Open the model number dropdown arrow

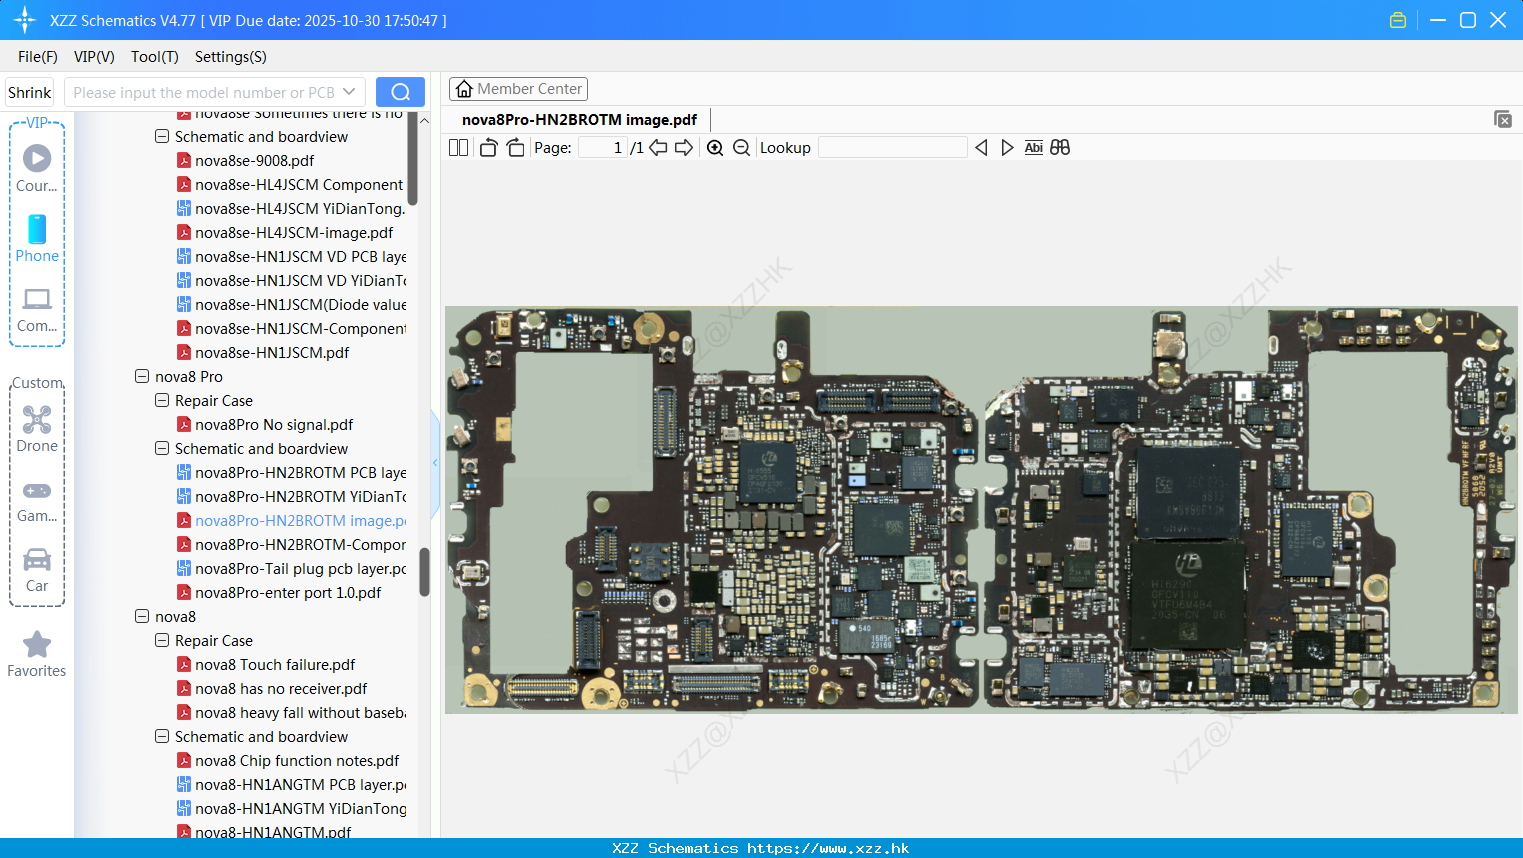pyautogui.click(x=349, y=92)
